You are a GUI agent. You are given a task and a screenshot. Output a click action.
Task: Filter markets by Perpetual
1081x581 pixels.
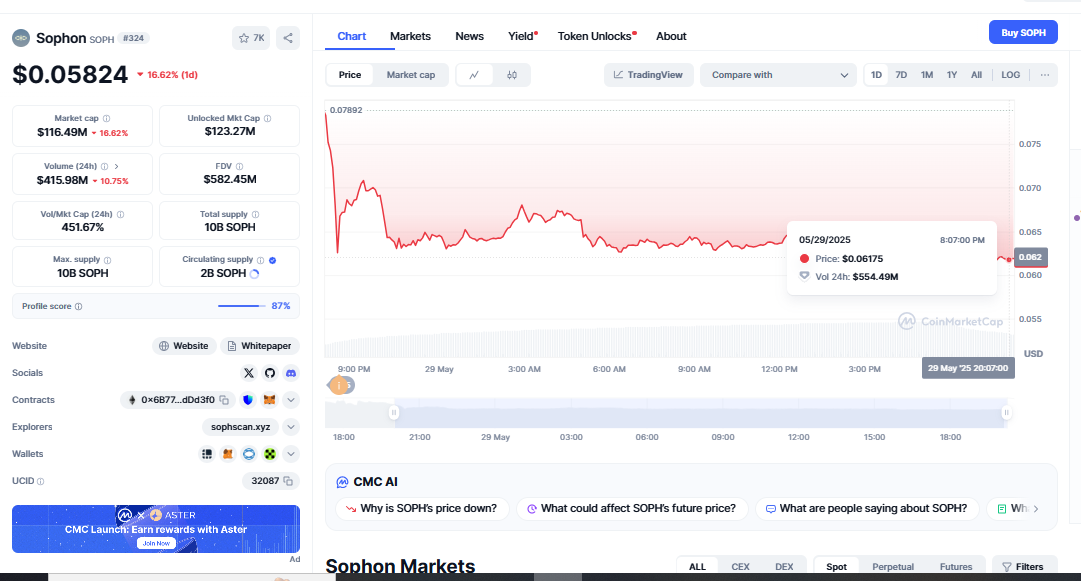pyautogui.click(x=893, y=567)
